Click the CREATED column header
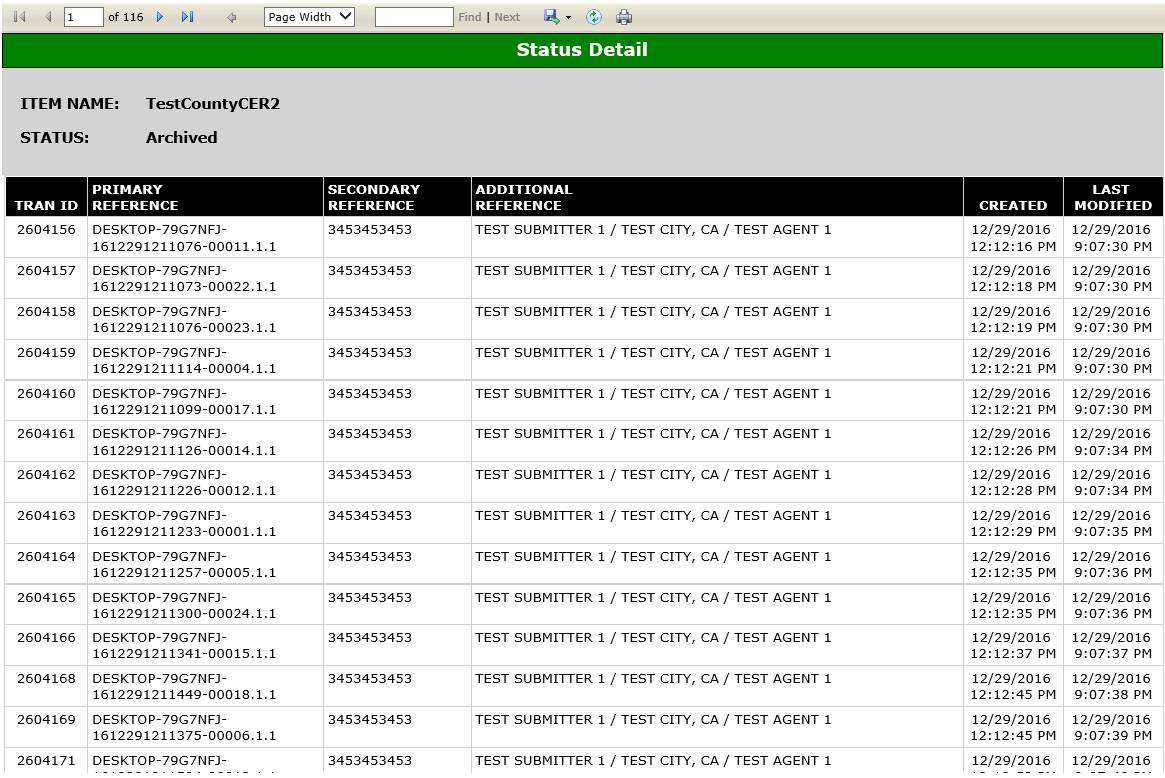The image size is (1165, 778). pos(1012,205)
